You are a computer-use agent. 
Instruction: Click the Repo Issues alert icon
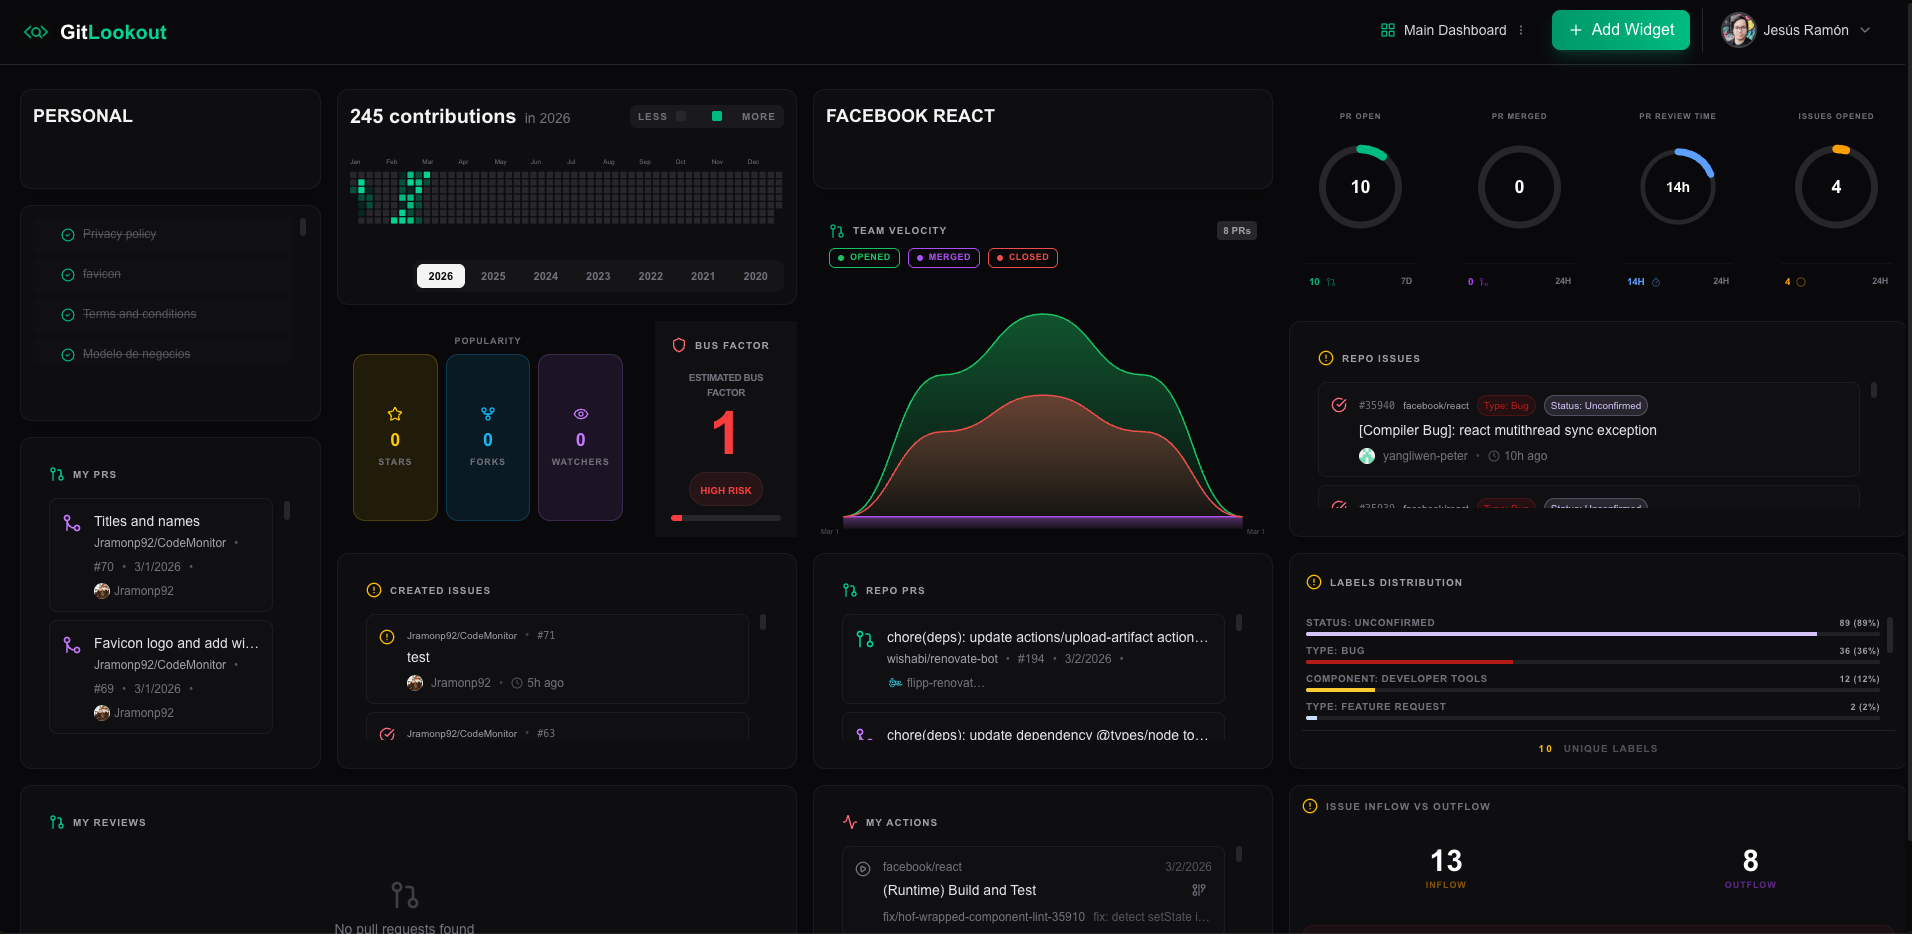[x=1326, y=358]
